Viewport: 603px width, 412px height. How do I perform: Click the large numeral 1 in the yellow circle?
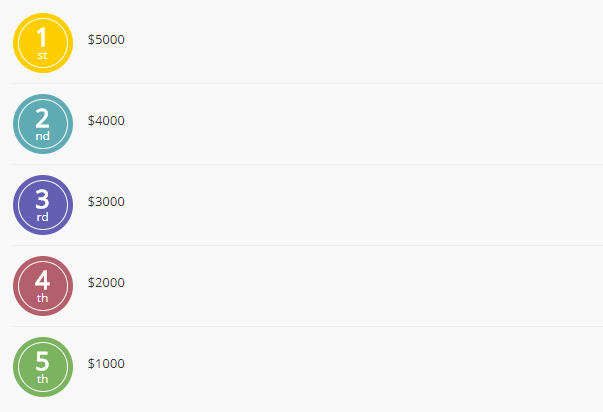tap(42, 36)
